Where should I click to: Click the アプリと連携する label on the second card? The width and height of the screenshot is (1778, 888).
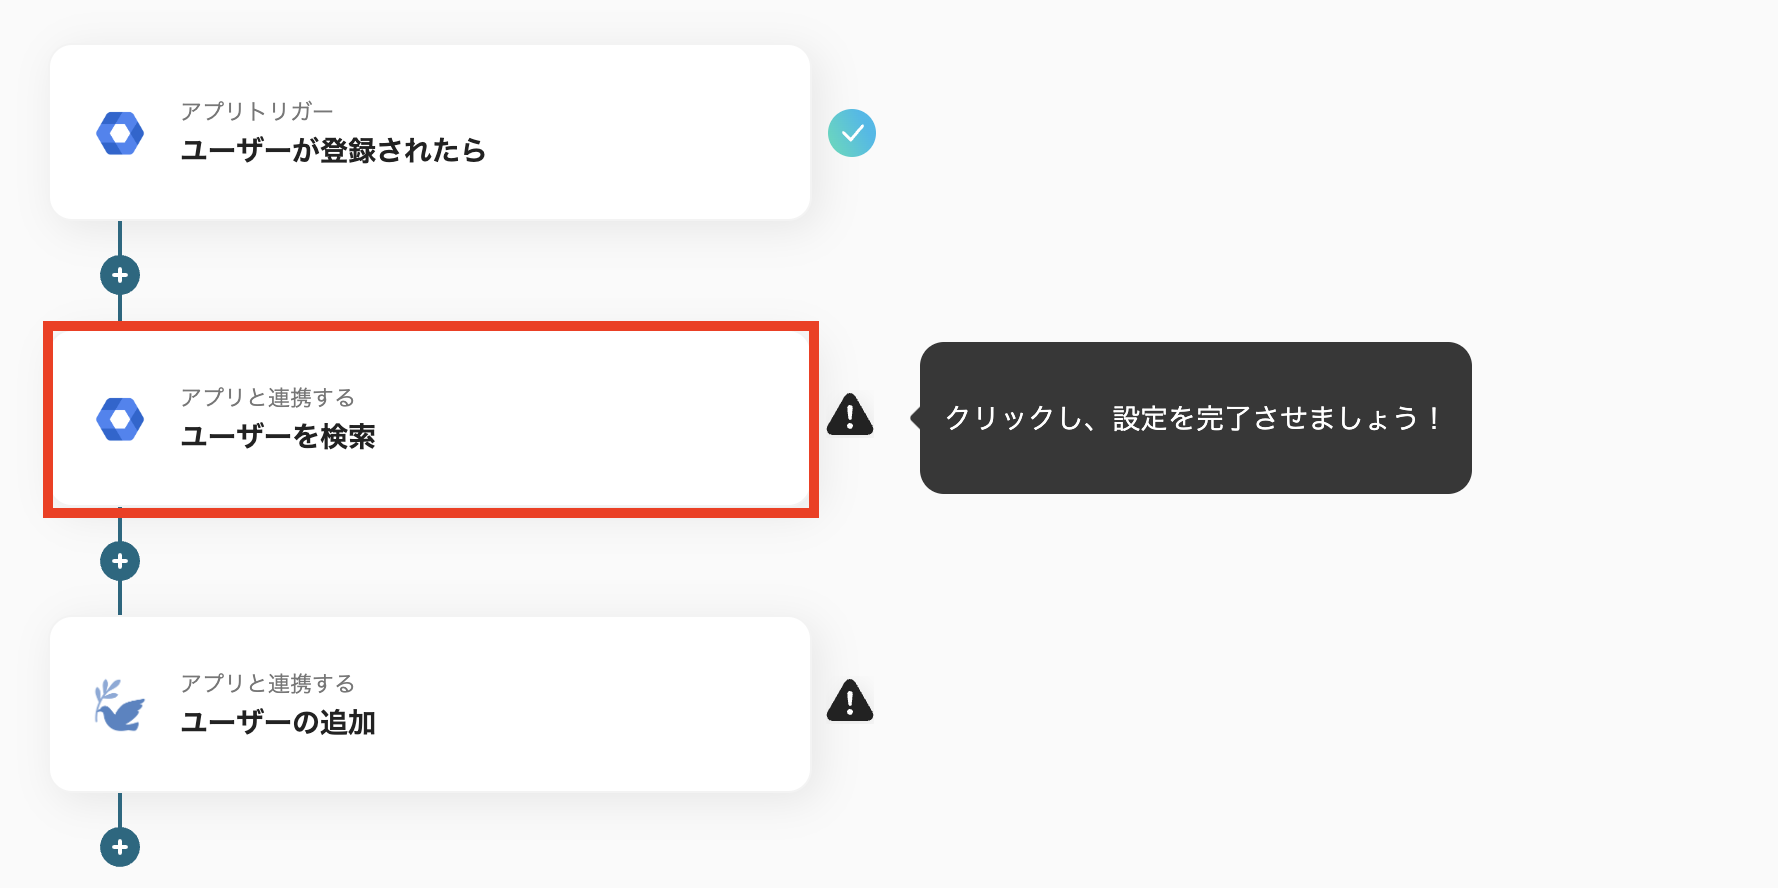pos(267,397)
